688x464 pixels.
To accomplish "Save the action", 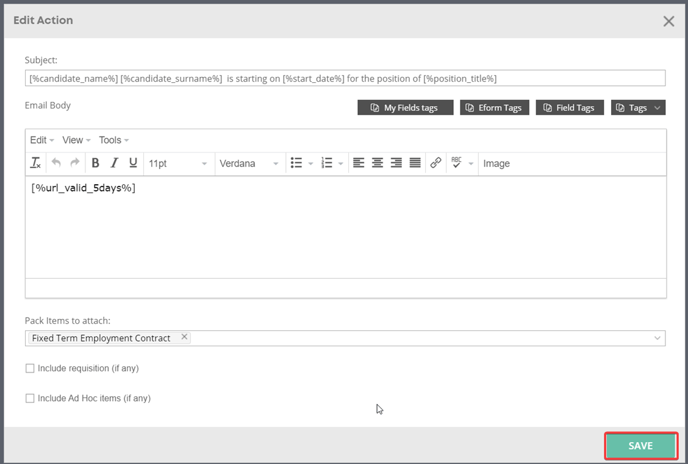I will pyautogui.click(x=641, y=446).
